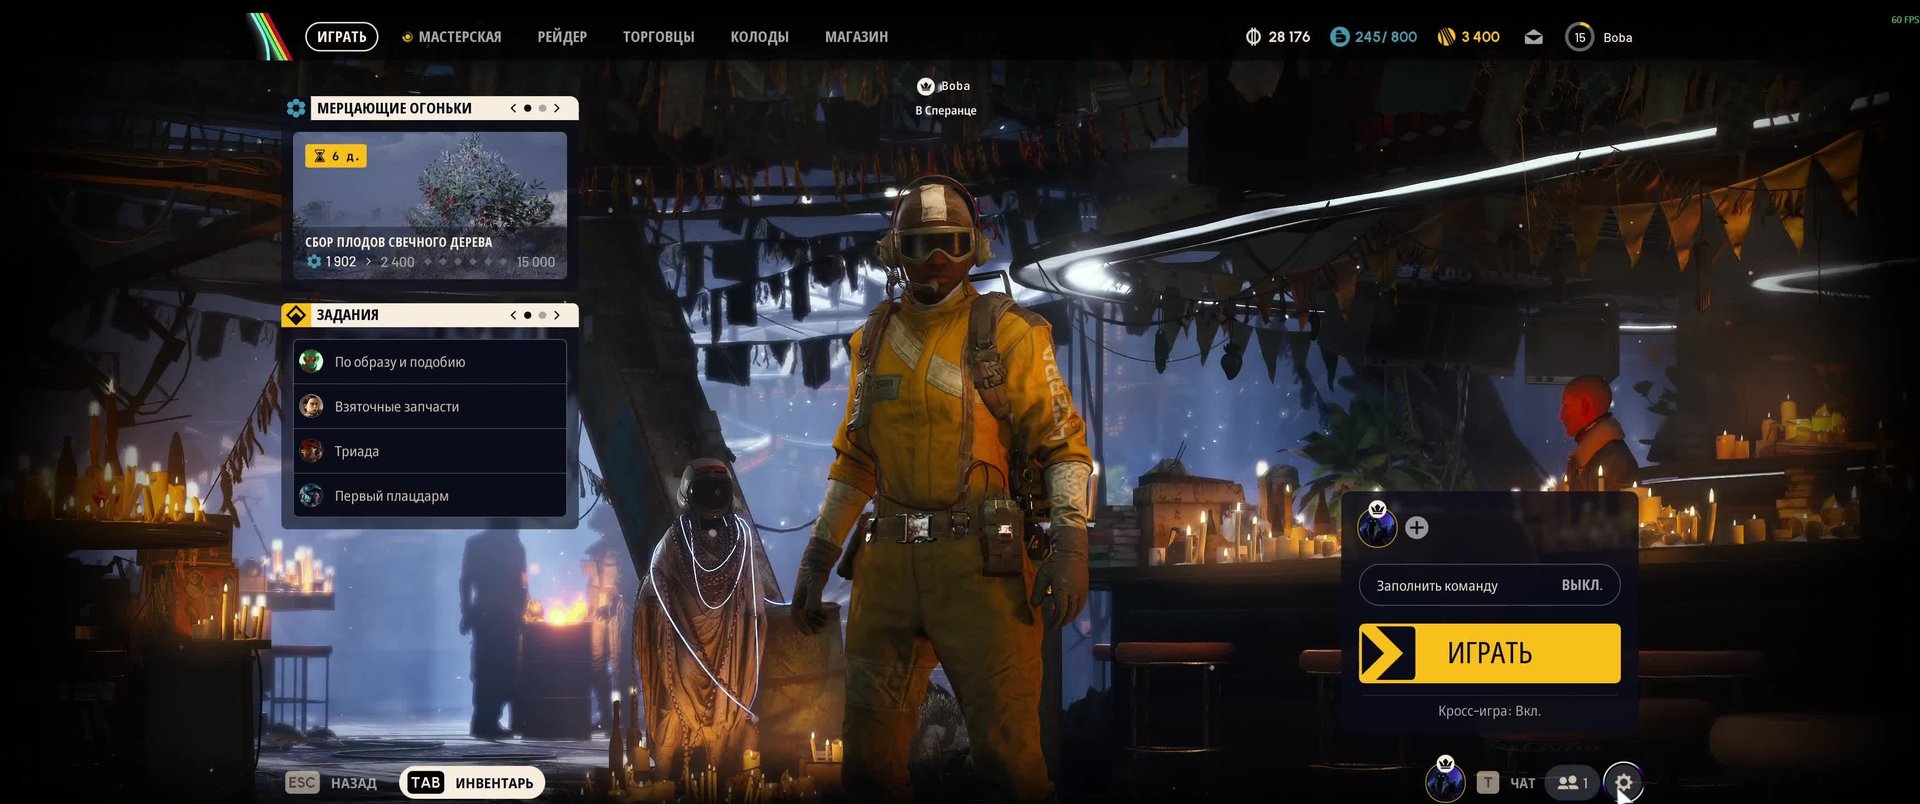Screen dimensions: 1920x804
Task: Click the 3 400 premium currency balance
Action: (1480, 37)
